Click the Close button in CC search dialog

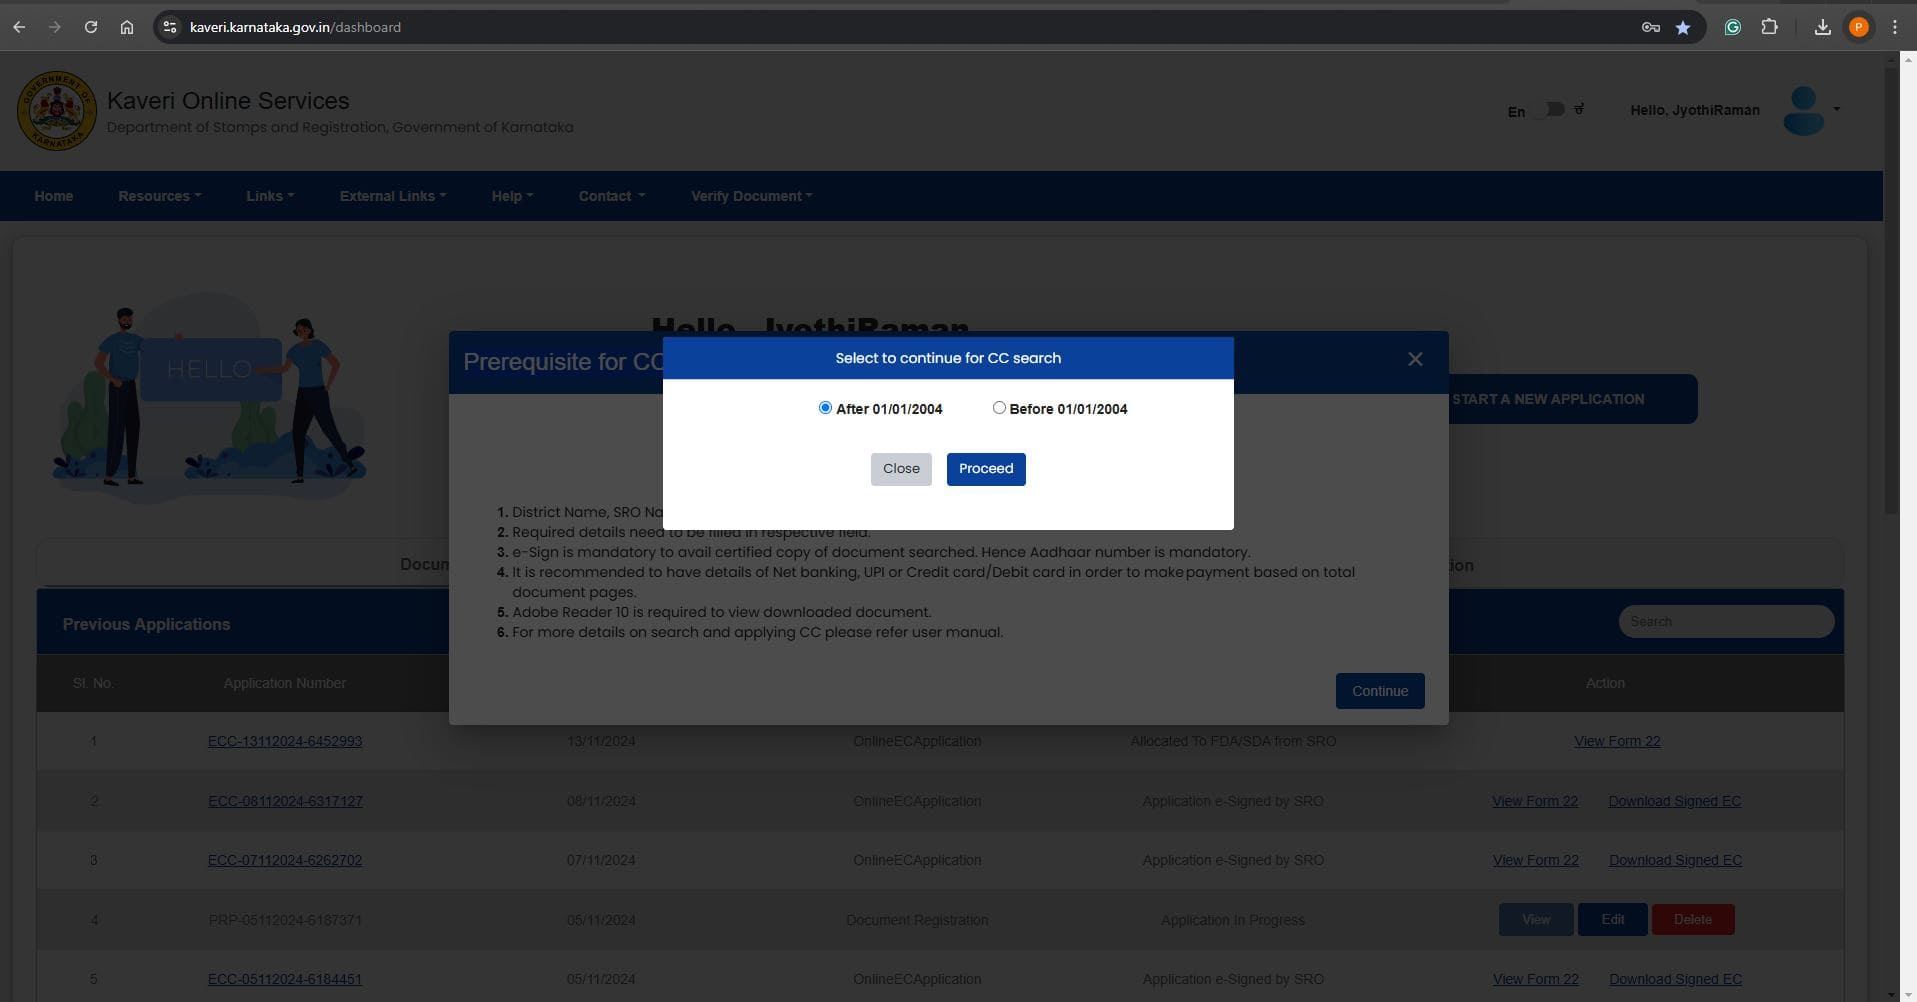pos(900,469)
